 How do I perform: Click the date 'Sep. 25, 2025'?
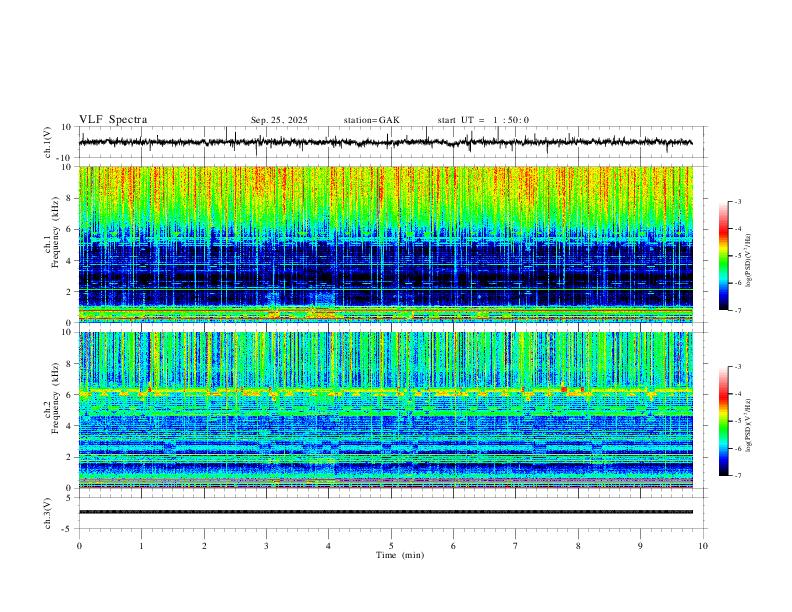click(x=279, y=120)
